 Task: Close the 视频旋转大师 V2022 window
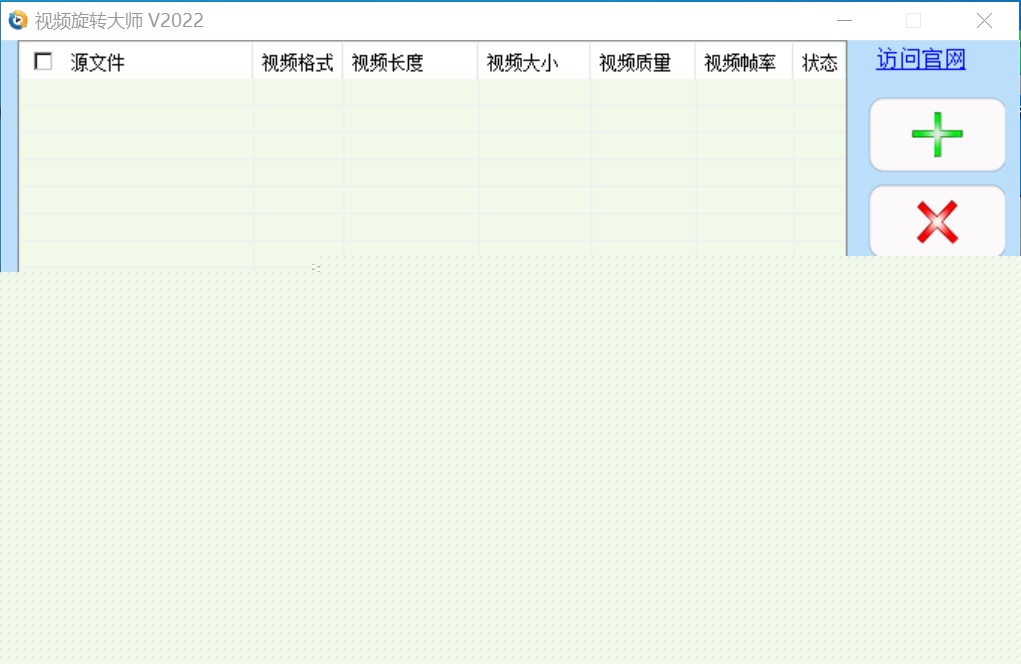[x=985, y=21]
